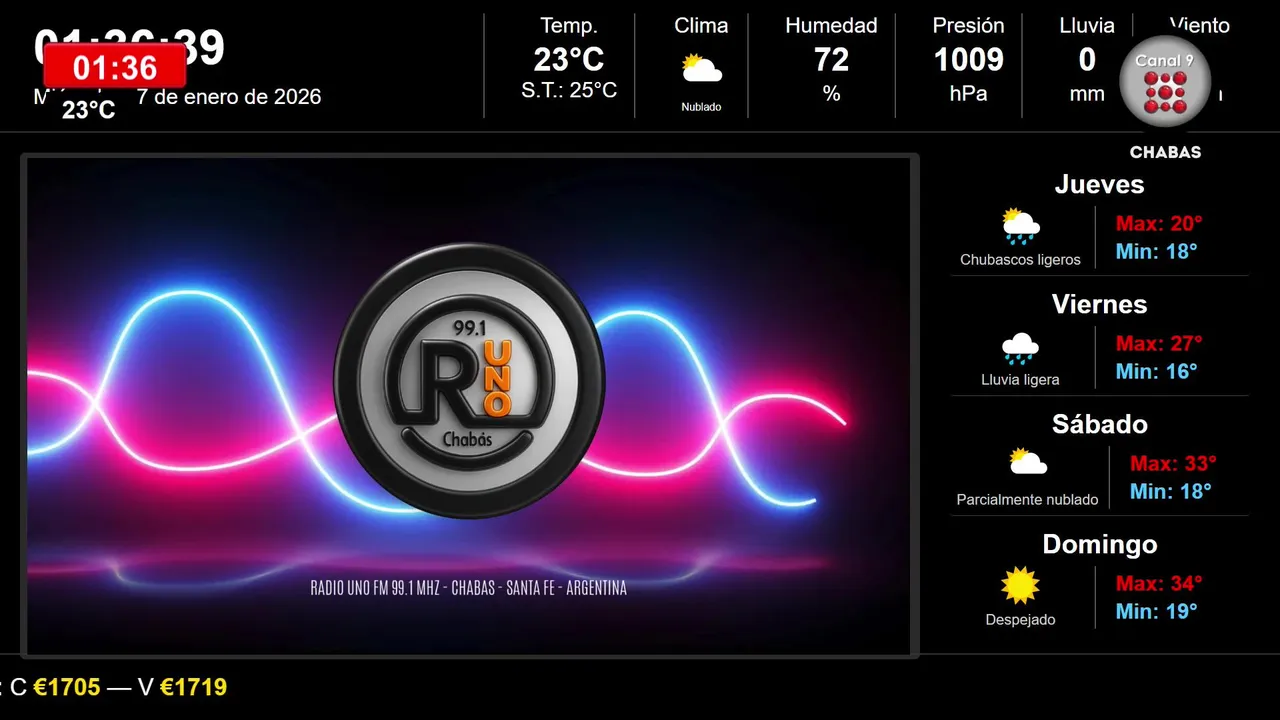Click Saturday's partly cloudy icon

pyautogui.click(x=1027, y=461)
